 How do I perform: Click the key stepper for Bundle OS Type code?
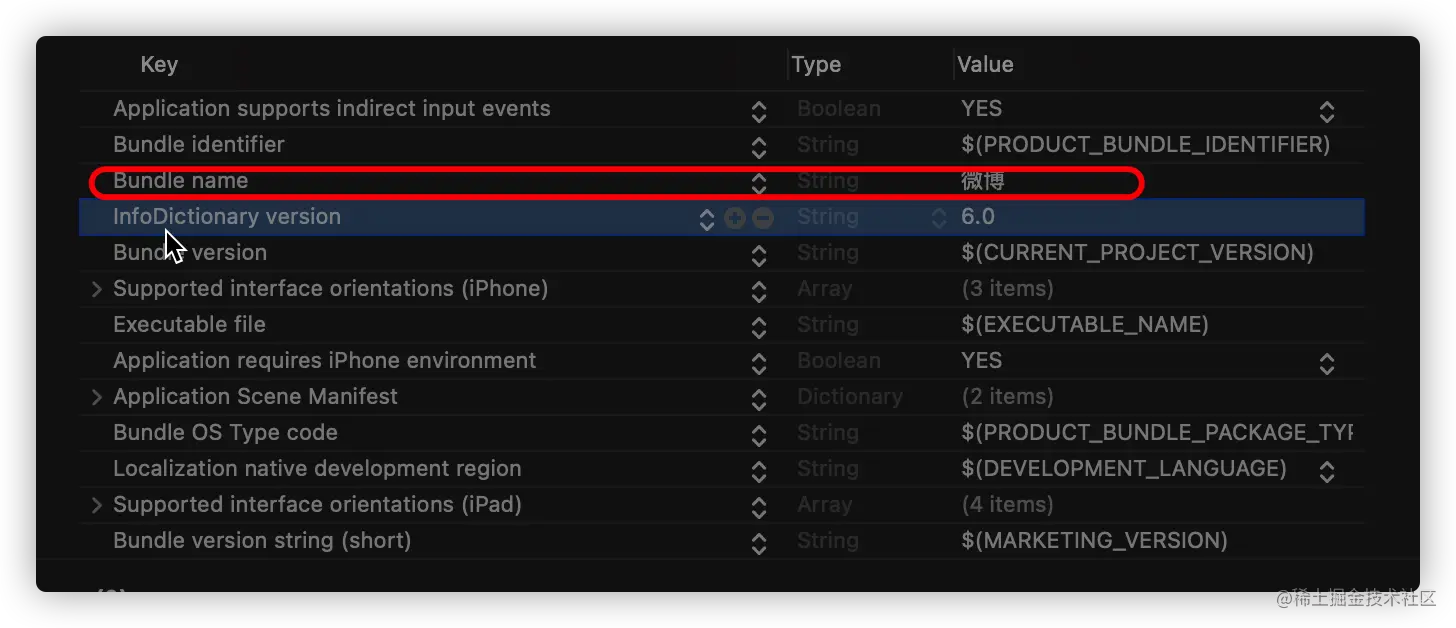point(759,435)
